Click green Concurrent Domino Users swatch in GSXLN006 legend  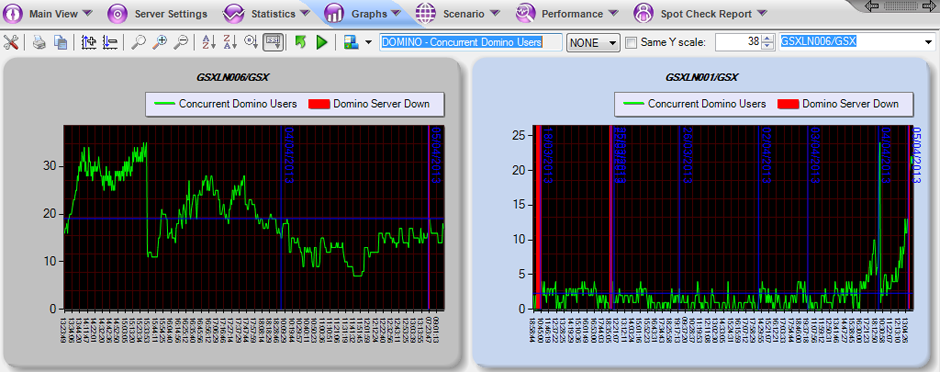click(164, 104)
